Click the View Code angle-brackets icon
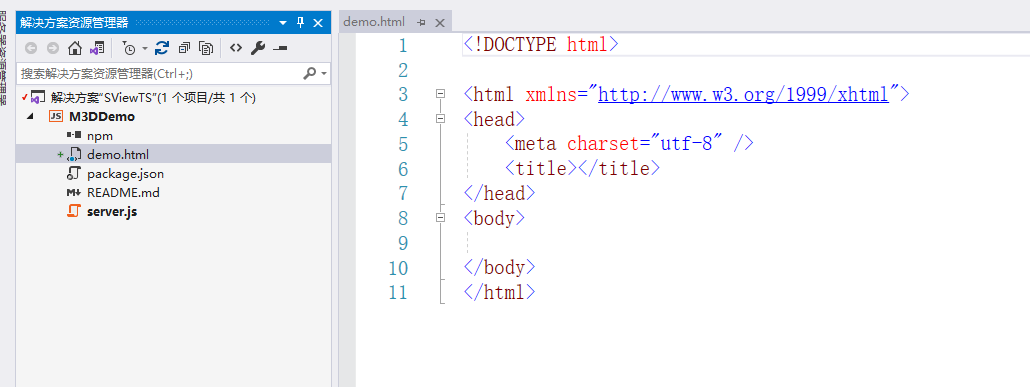 (x=236, y=48)
